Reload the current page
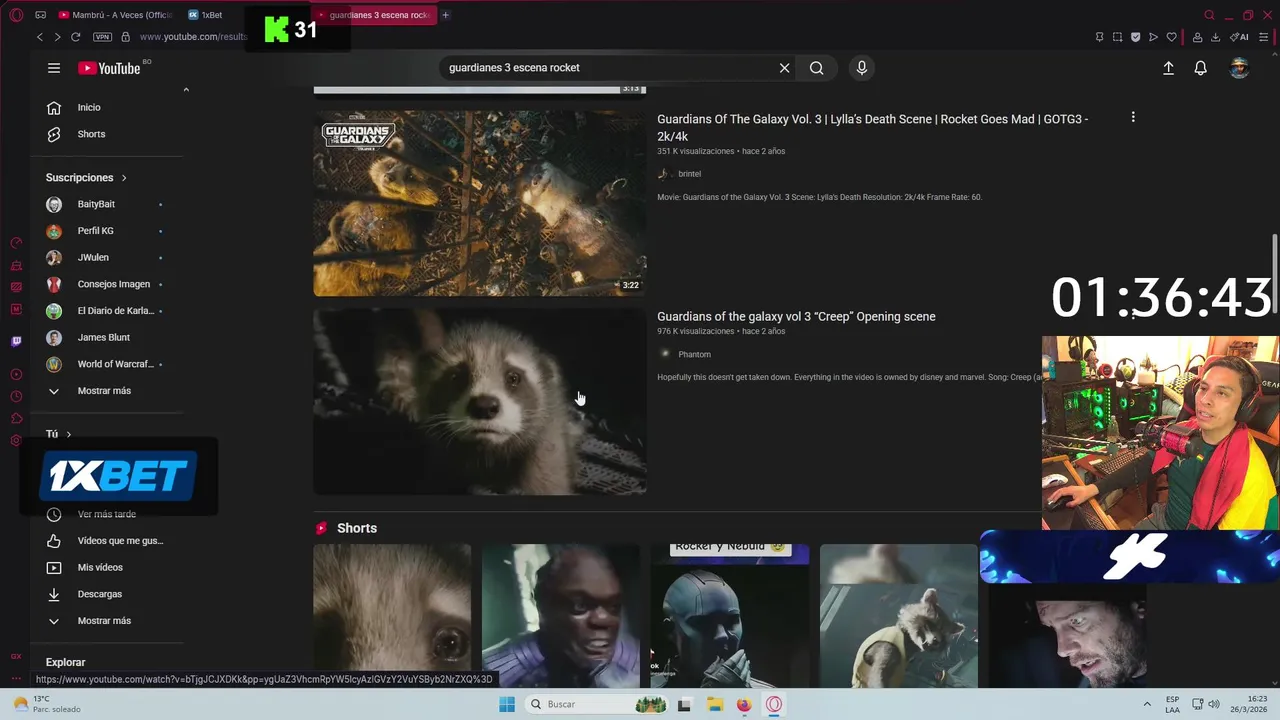The image size is (1280, 720). point(77,37)
